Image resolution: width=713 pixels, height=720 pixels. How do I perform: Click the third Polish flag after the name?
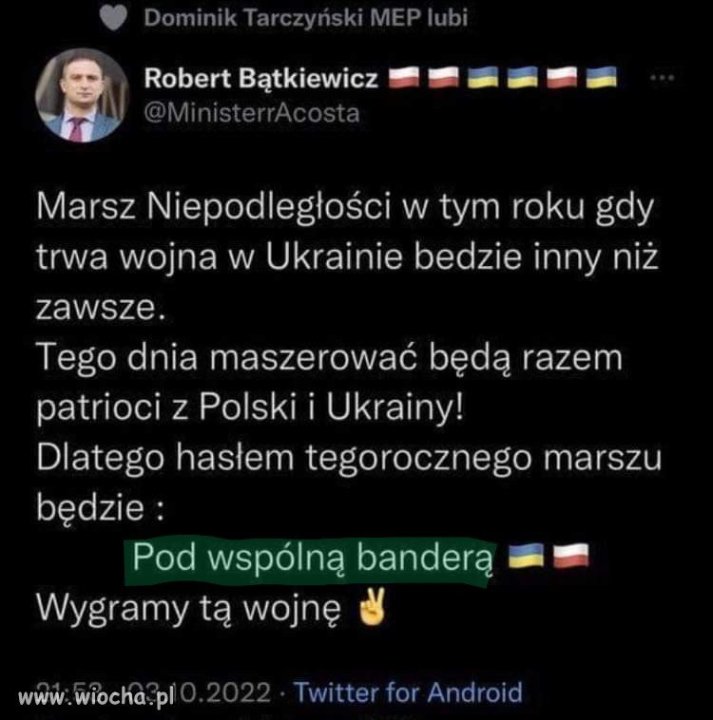point(562,77)
